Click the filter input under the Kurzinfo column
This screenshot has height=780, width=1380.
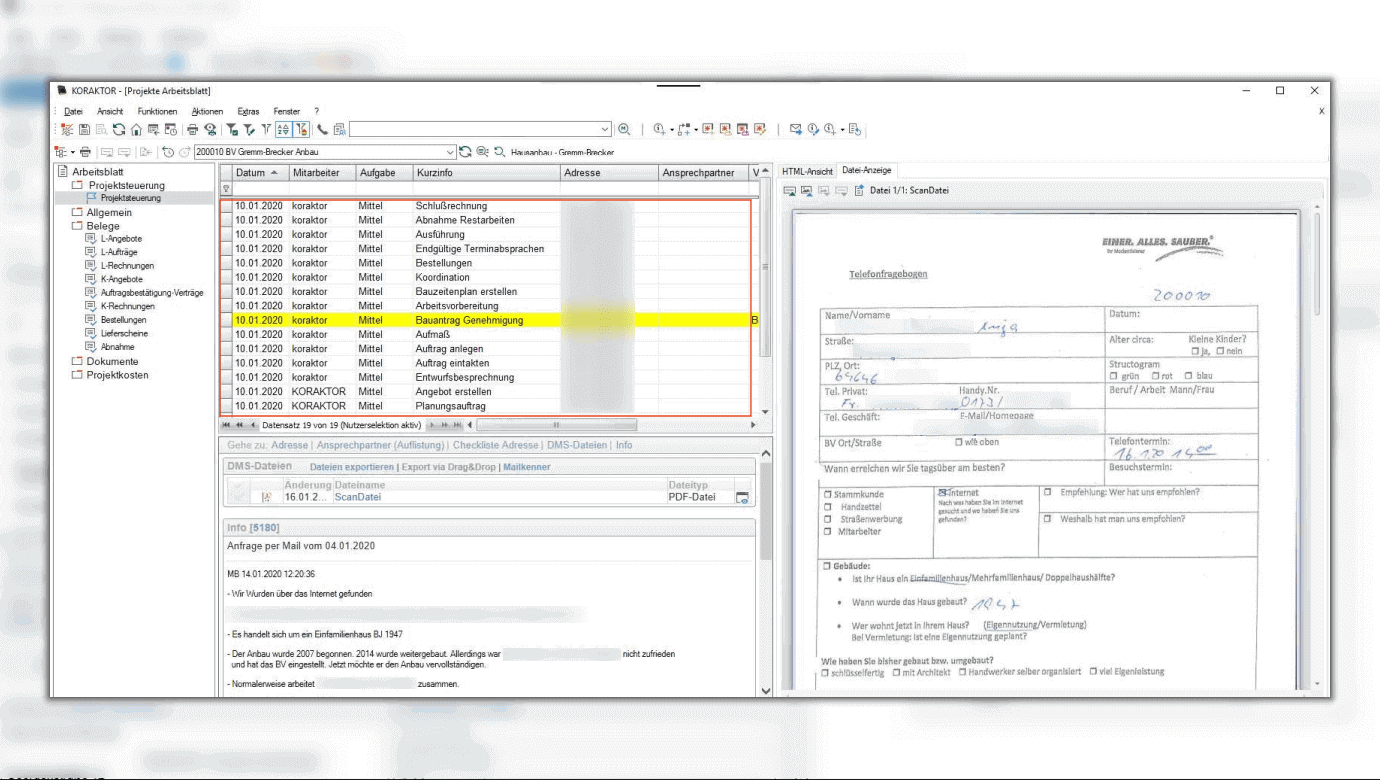[x=486, y=188]
